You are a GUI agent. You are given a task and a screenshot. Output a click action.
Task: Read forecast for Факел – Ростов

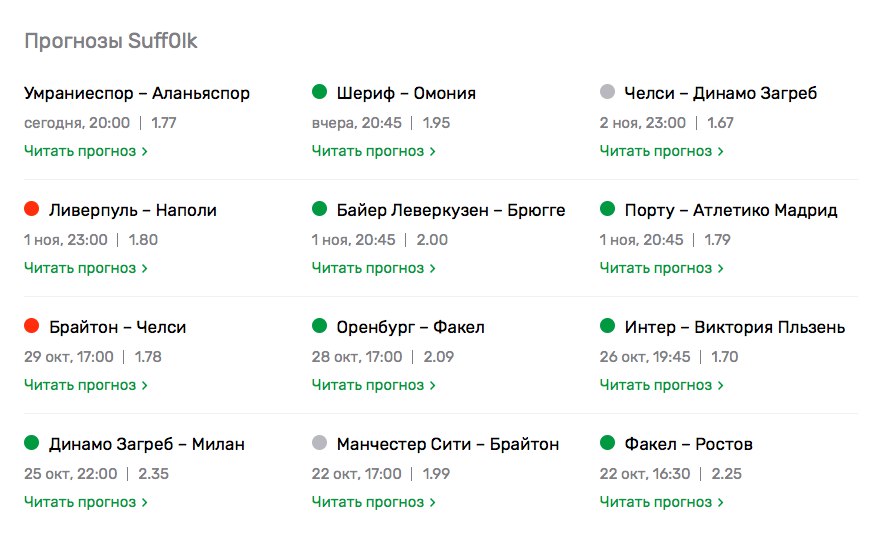point(662,502)
